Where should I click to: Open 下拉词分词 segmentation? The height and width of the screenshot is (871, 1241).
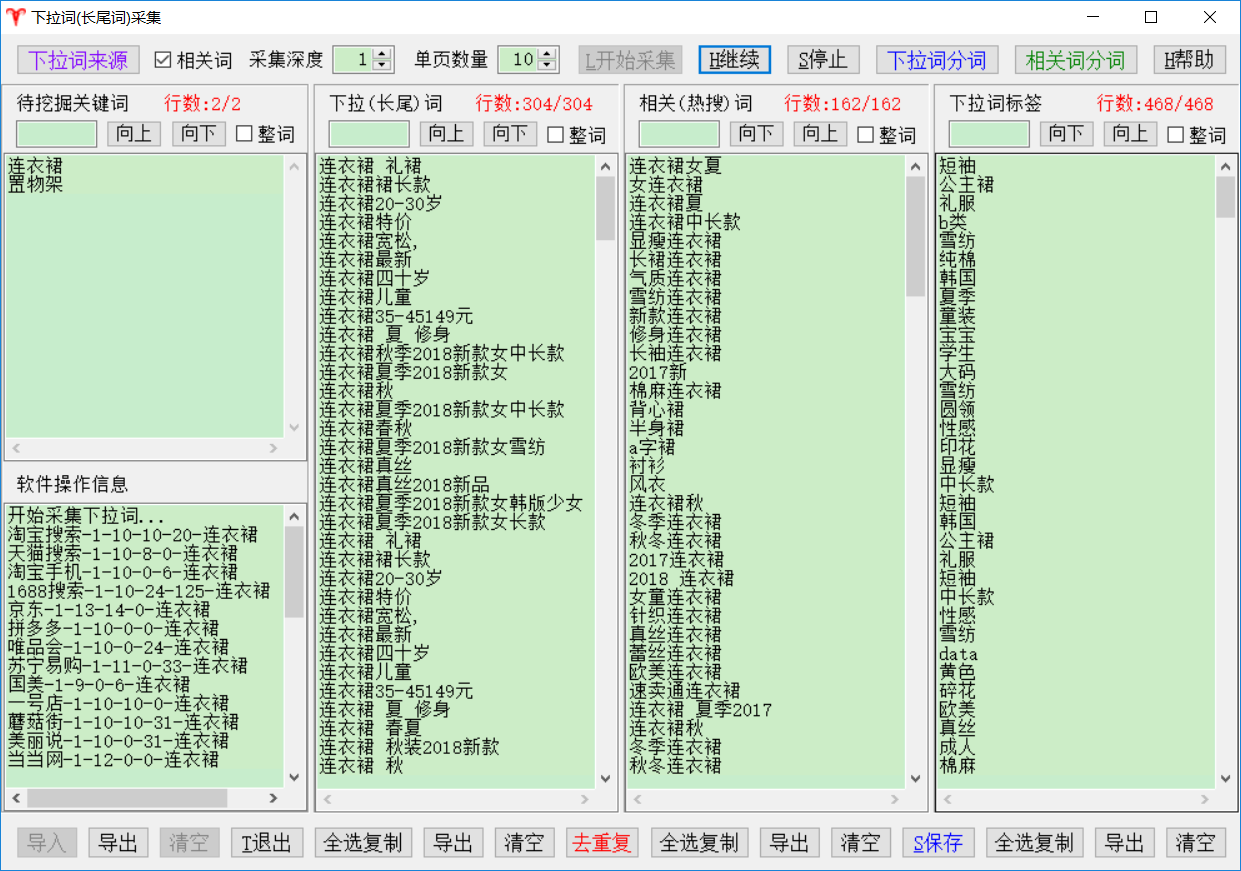point(937,60)
